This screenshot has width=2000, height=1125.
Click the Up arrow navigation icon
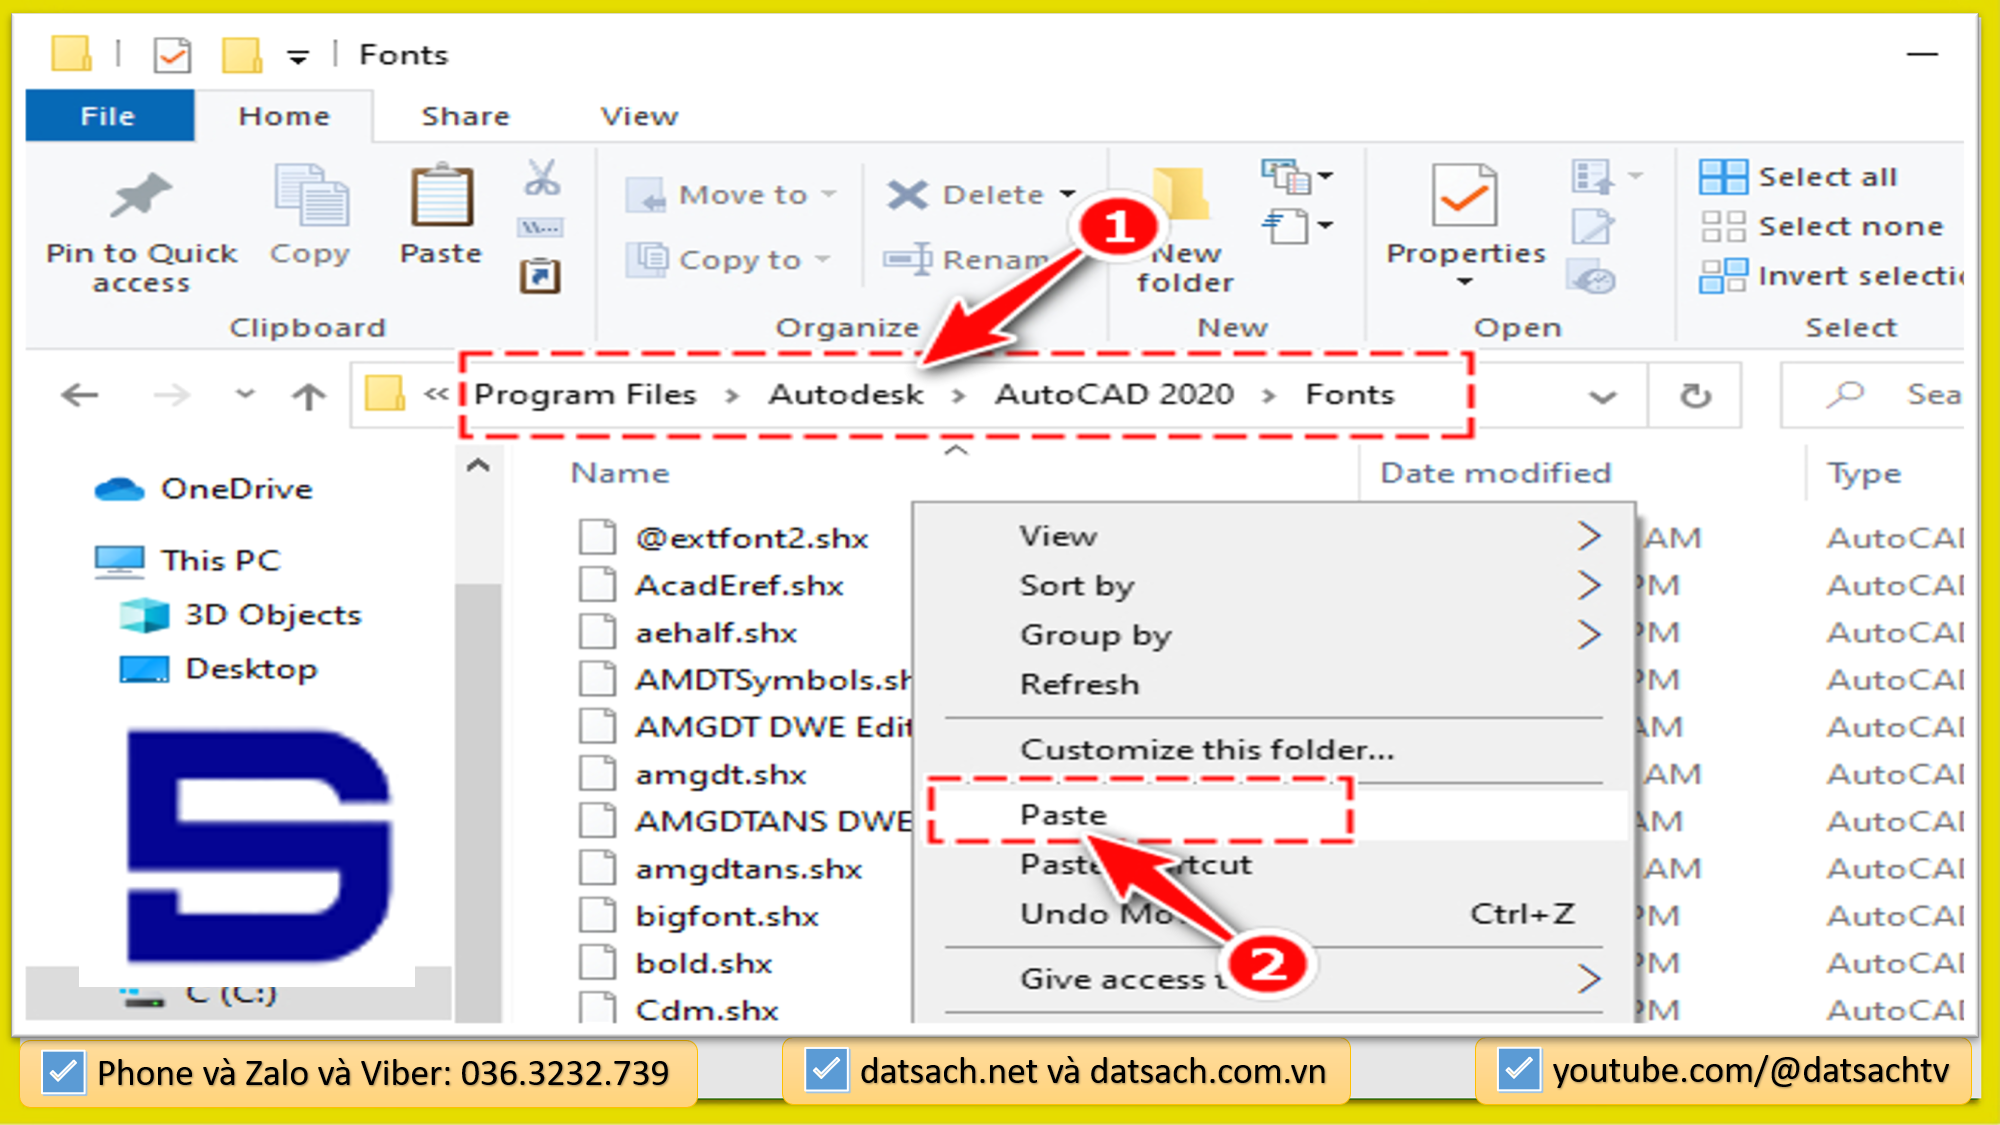point(310,394)
